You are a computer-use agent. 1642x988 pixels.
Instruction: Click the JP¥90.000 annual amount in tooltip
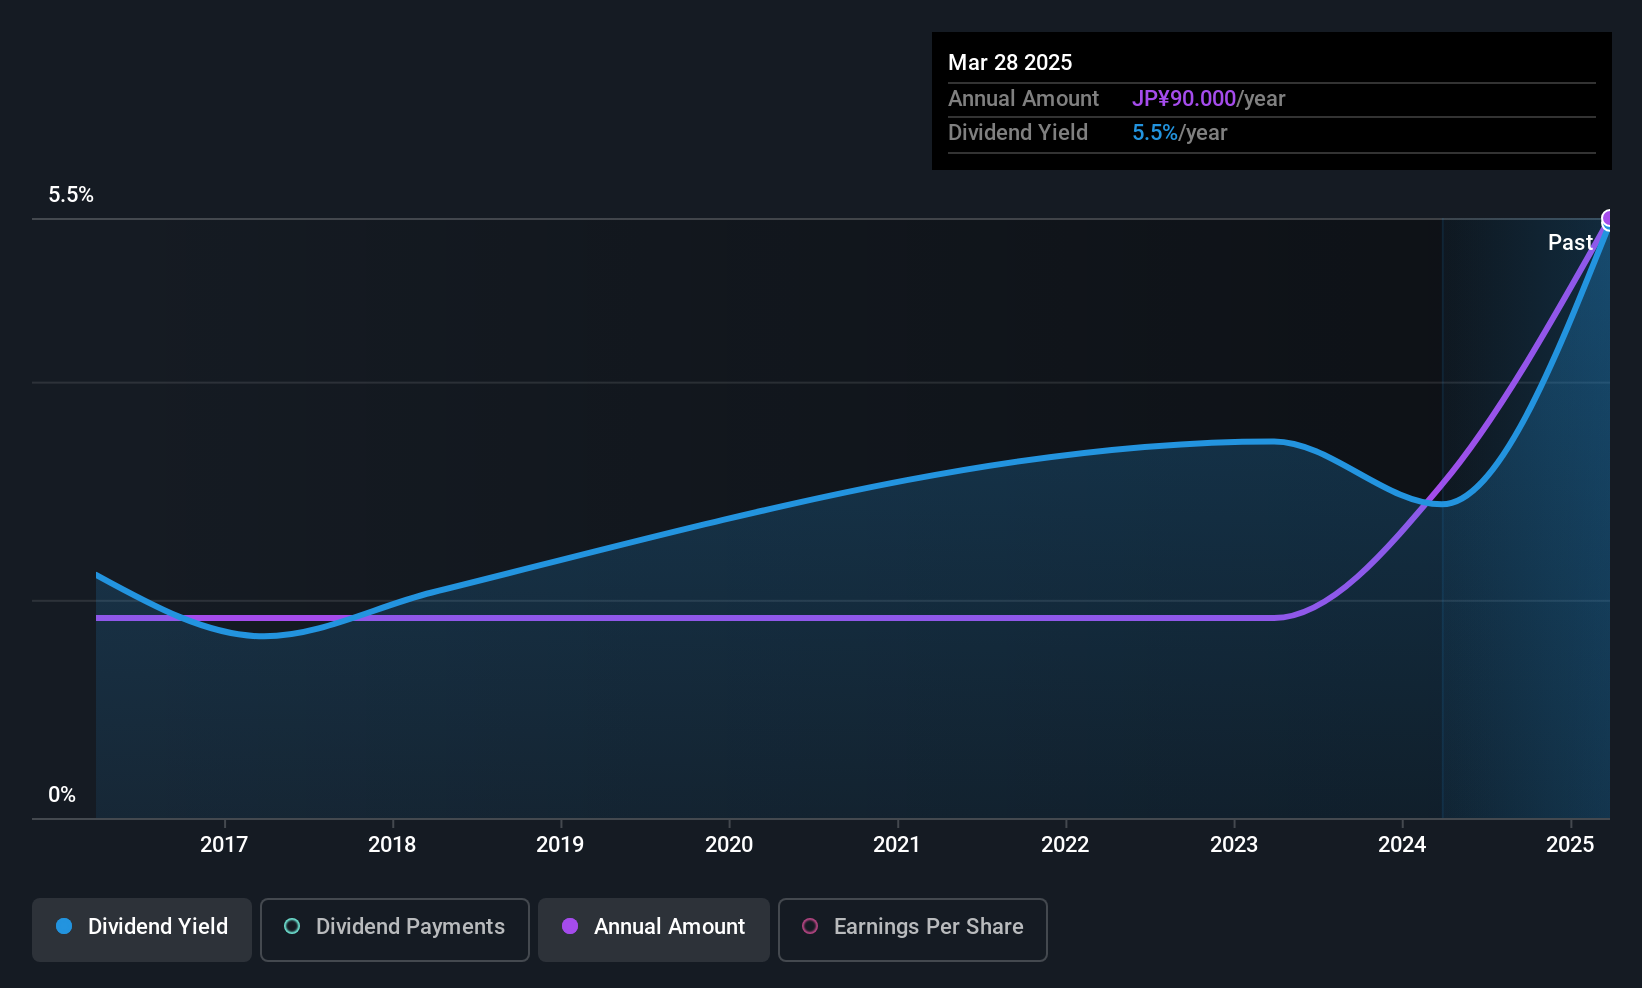1184,98
